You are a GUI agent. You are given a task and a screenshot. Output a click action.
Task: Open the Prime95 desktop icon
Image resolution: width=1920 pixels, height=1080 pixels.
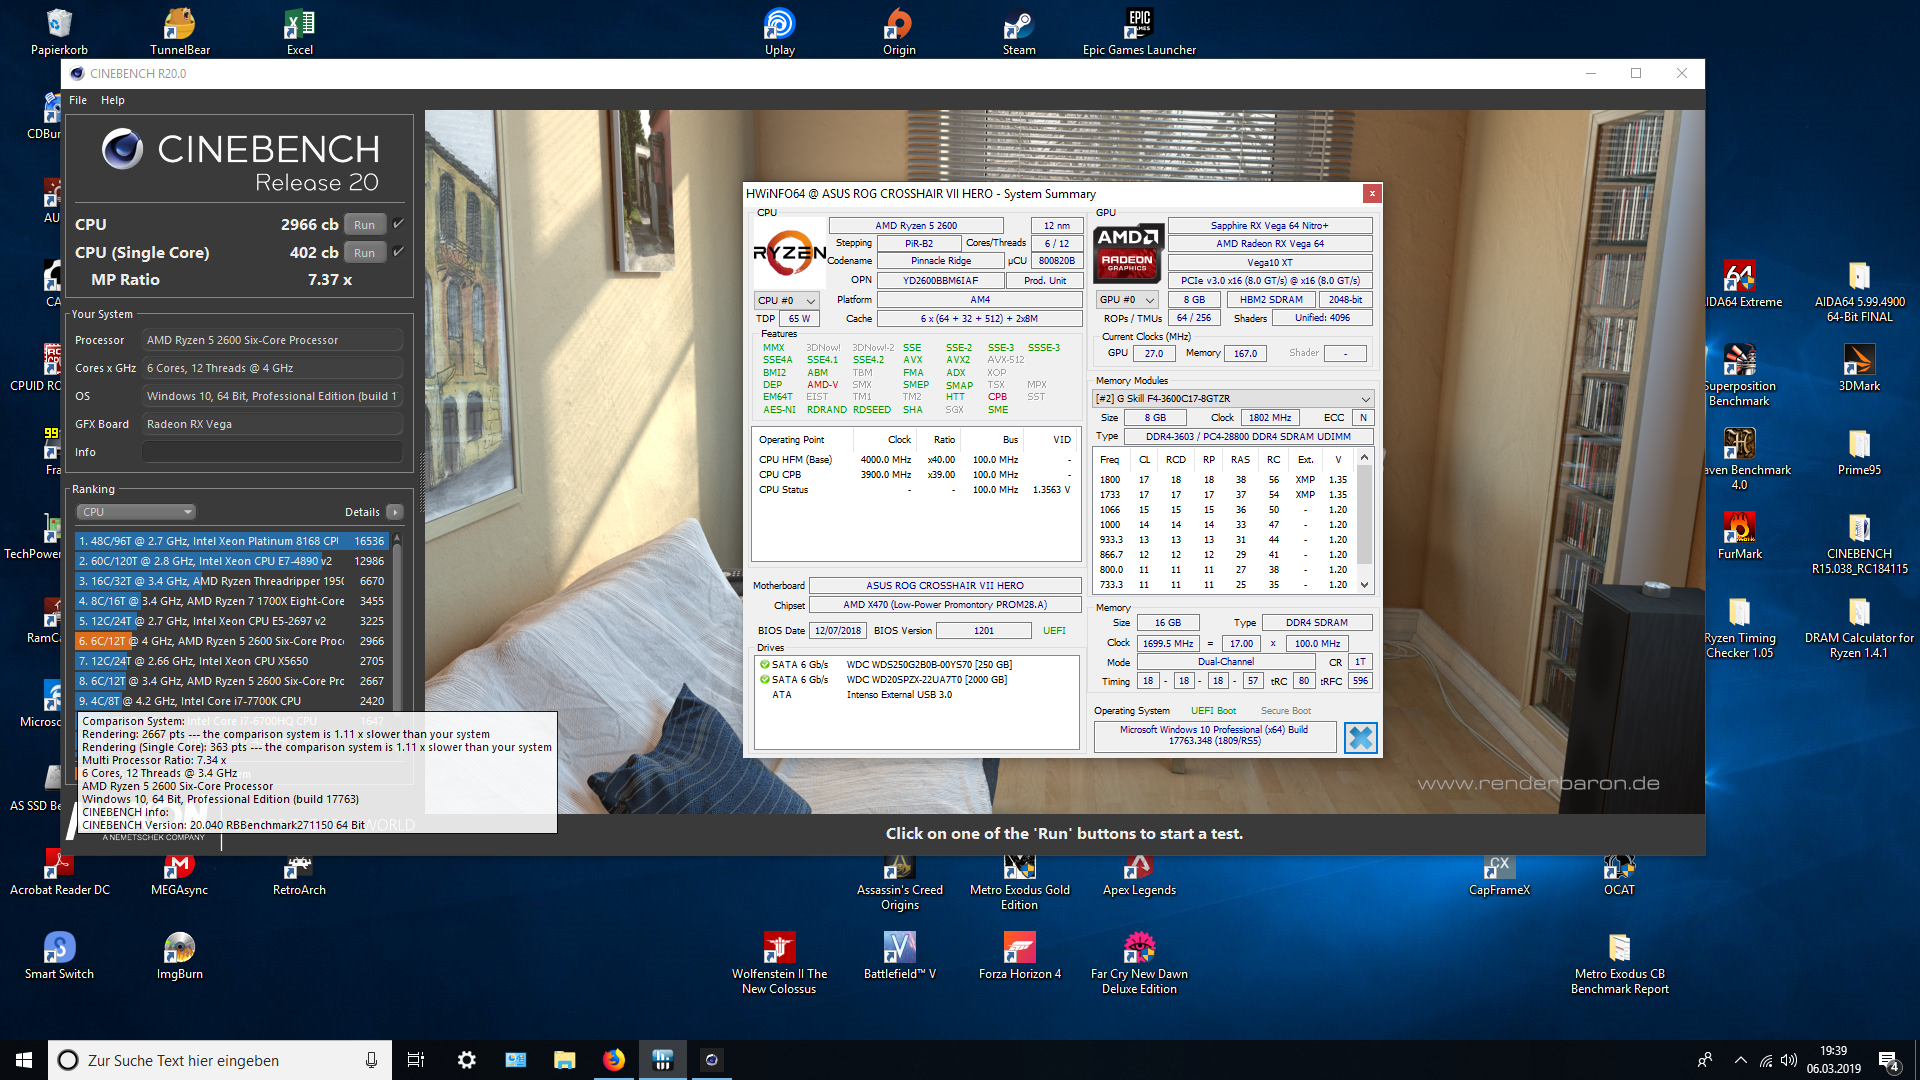coord(1858,444)
